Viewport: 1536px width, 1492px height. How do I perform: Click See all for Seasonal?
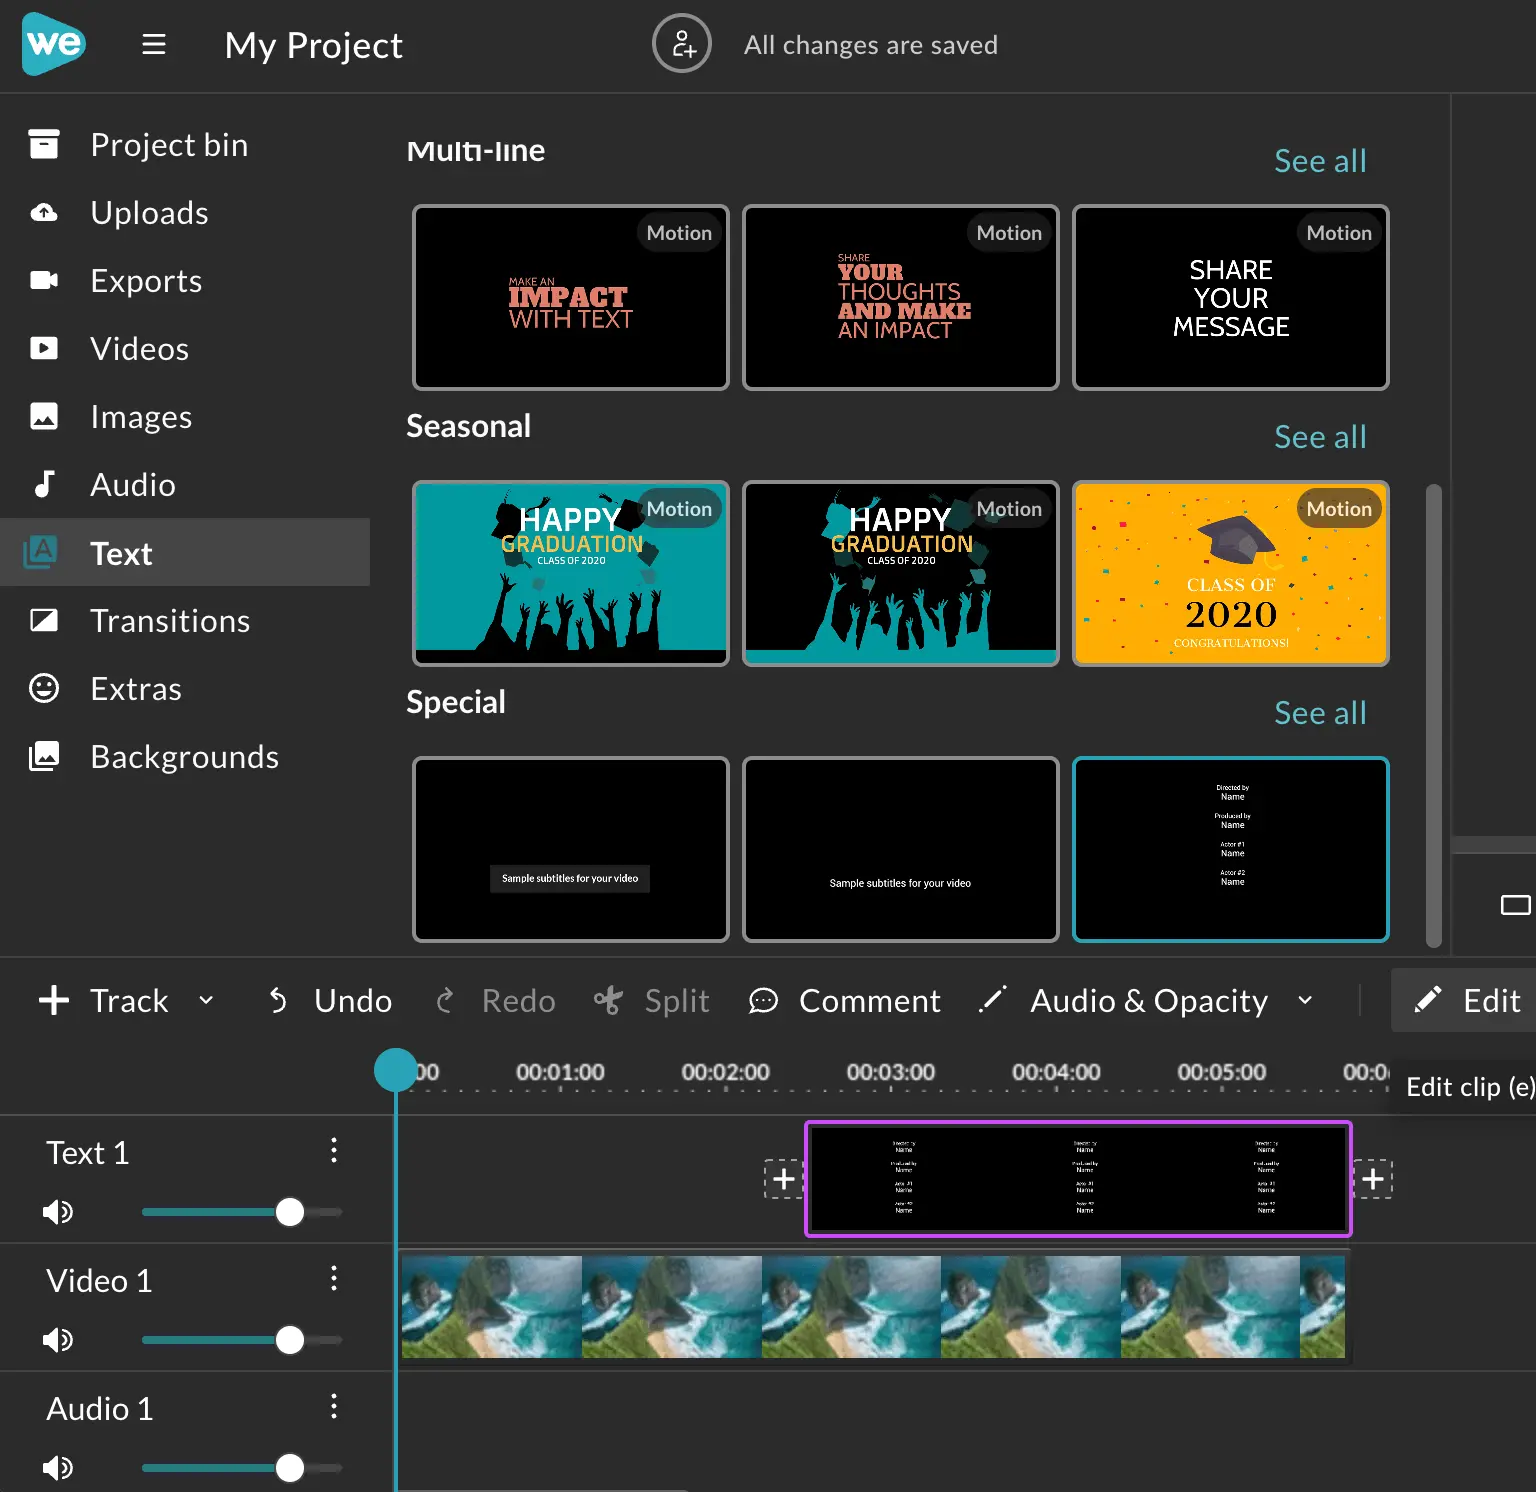[1320, 437]
